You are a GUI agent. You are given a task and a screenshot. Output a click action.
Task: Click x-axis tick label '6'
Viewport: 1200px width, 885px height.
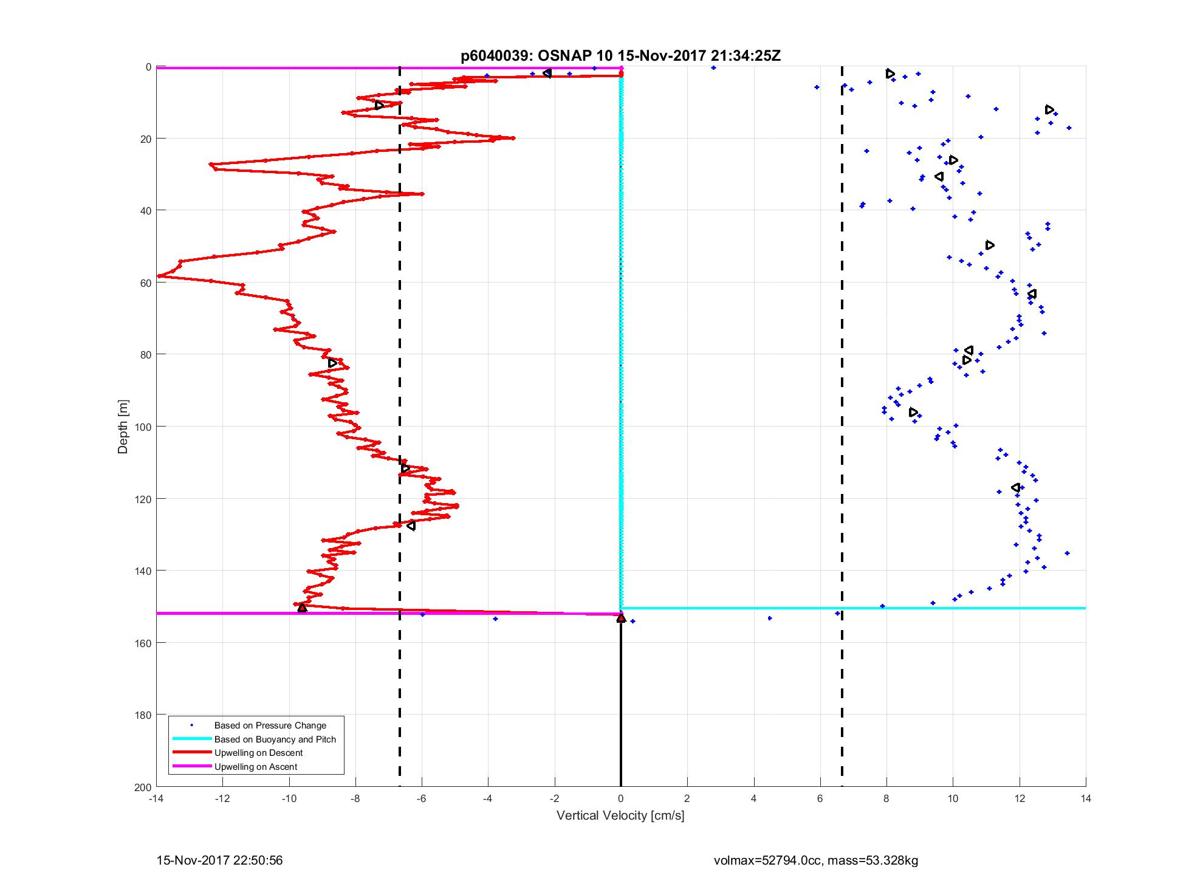[x=820, y=799]
